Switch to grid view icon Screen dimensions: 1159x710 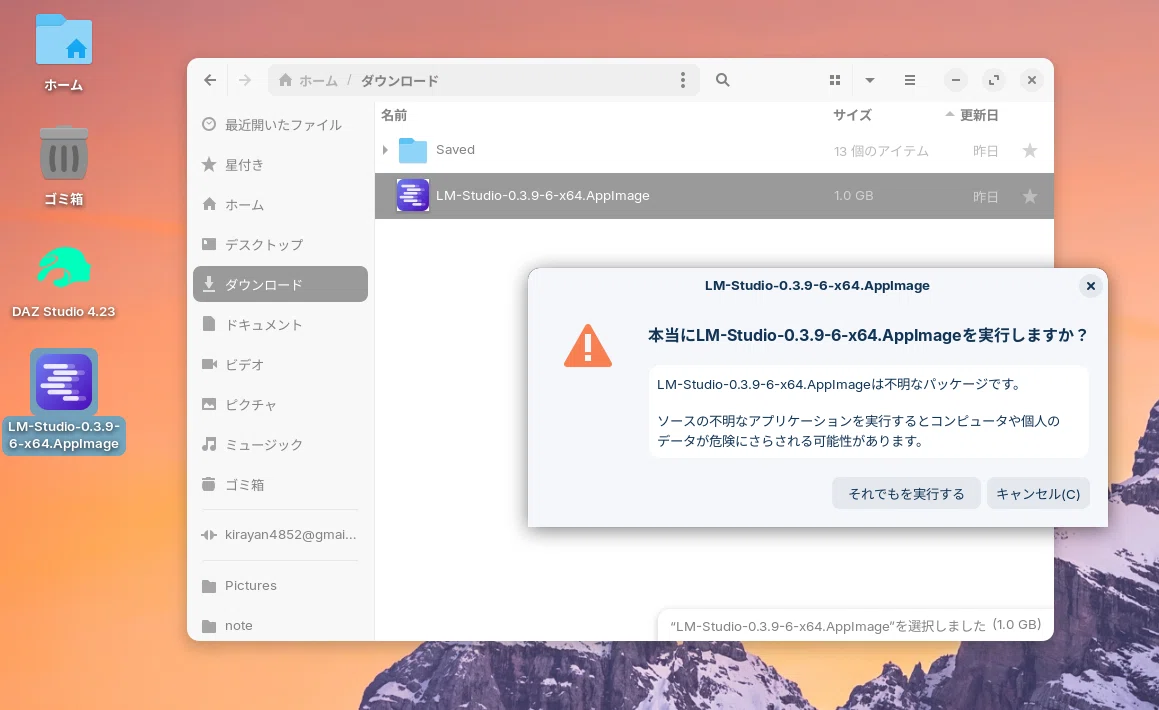pos(835,80)
